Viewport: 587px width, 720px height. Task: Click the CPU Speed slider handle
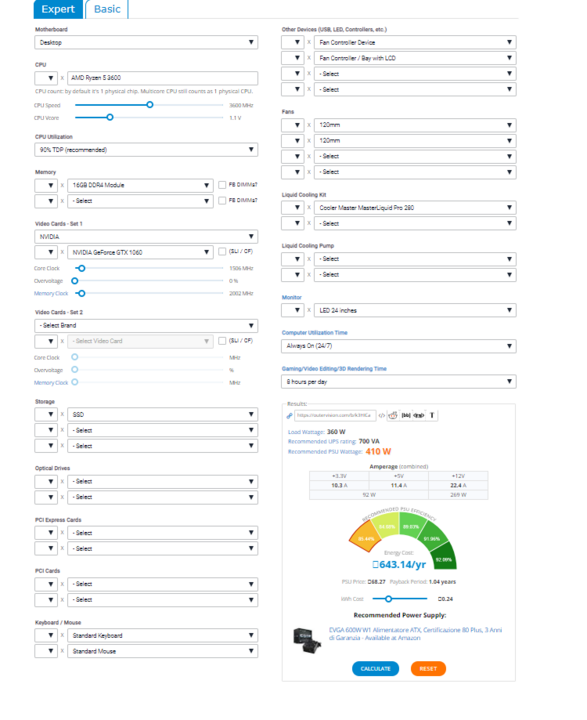pos(150,105)
